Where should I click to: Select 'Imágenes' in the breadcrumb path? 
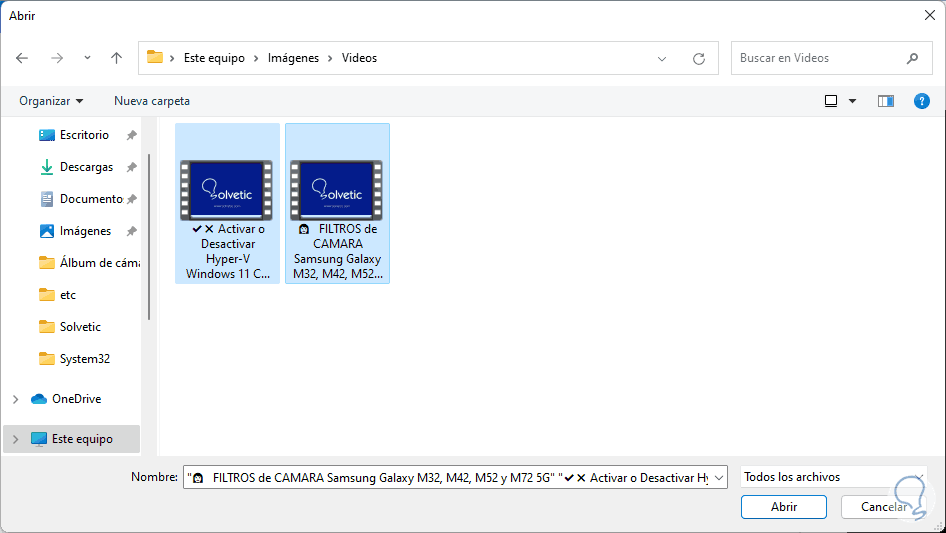pyautogui.click(x=293, y=58)
